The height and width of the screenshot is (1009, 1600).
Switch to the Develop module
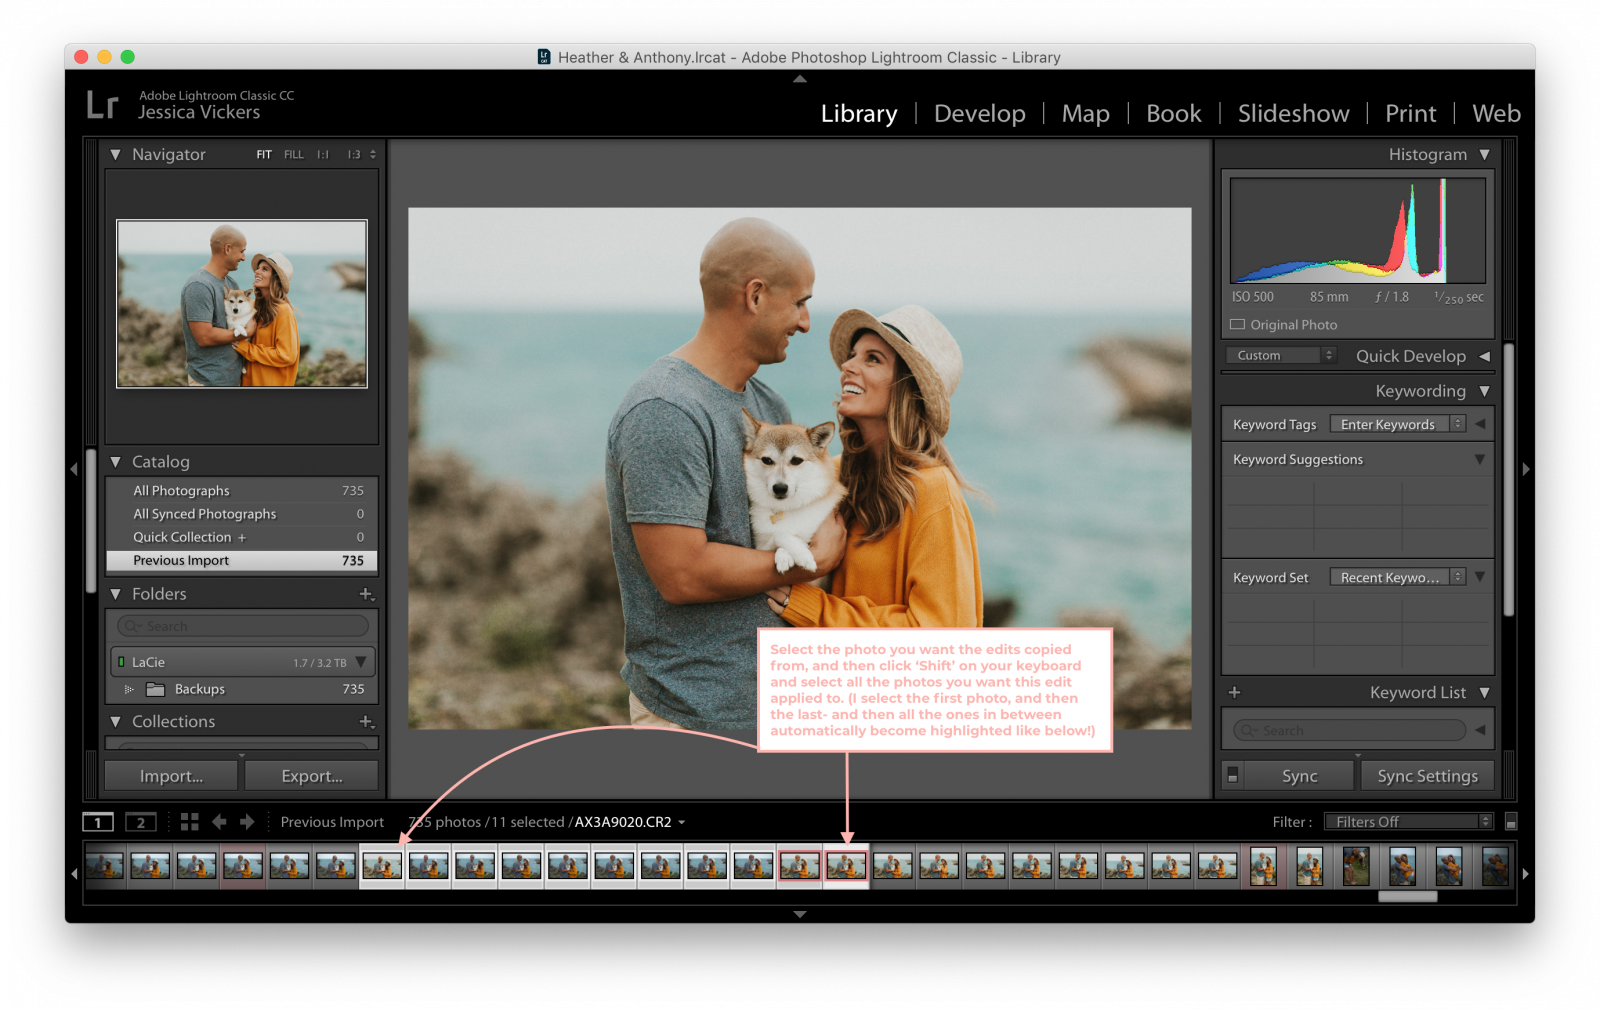tap(979, 113)
